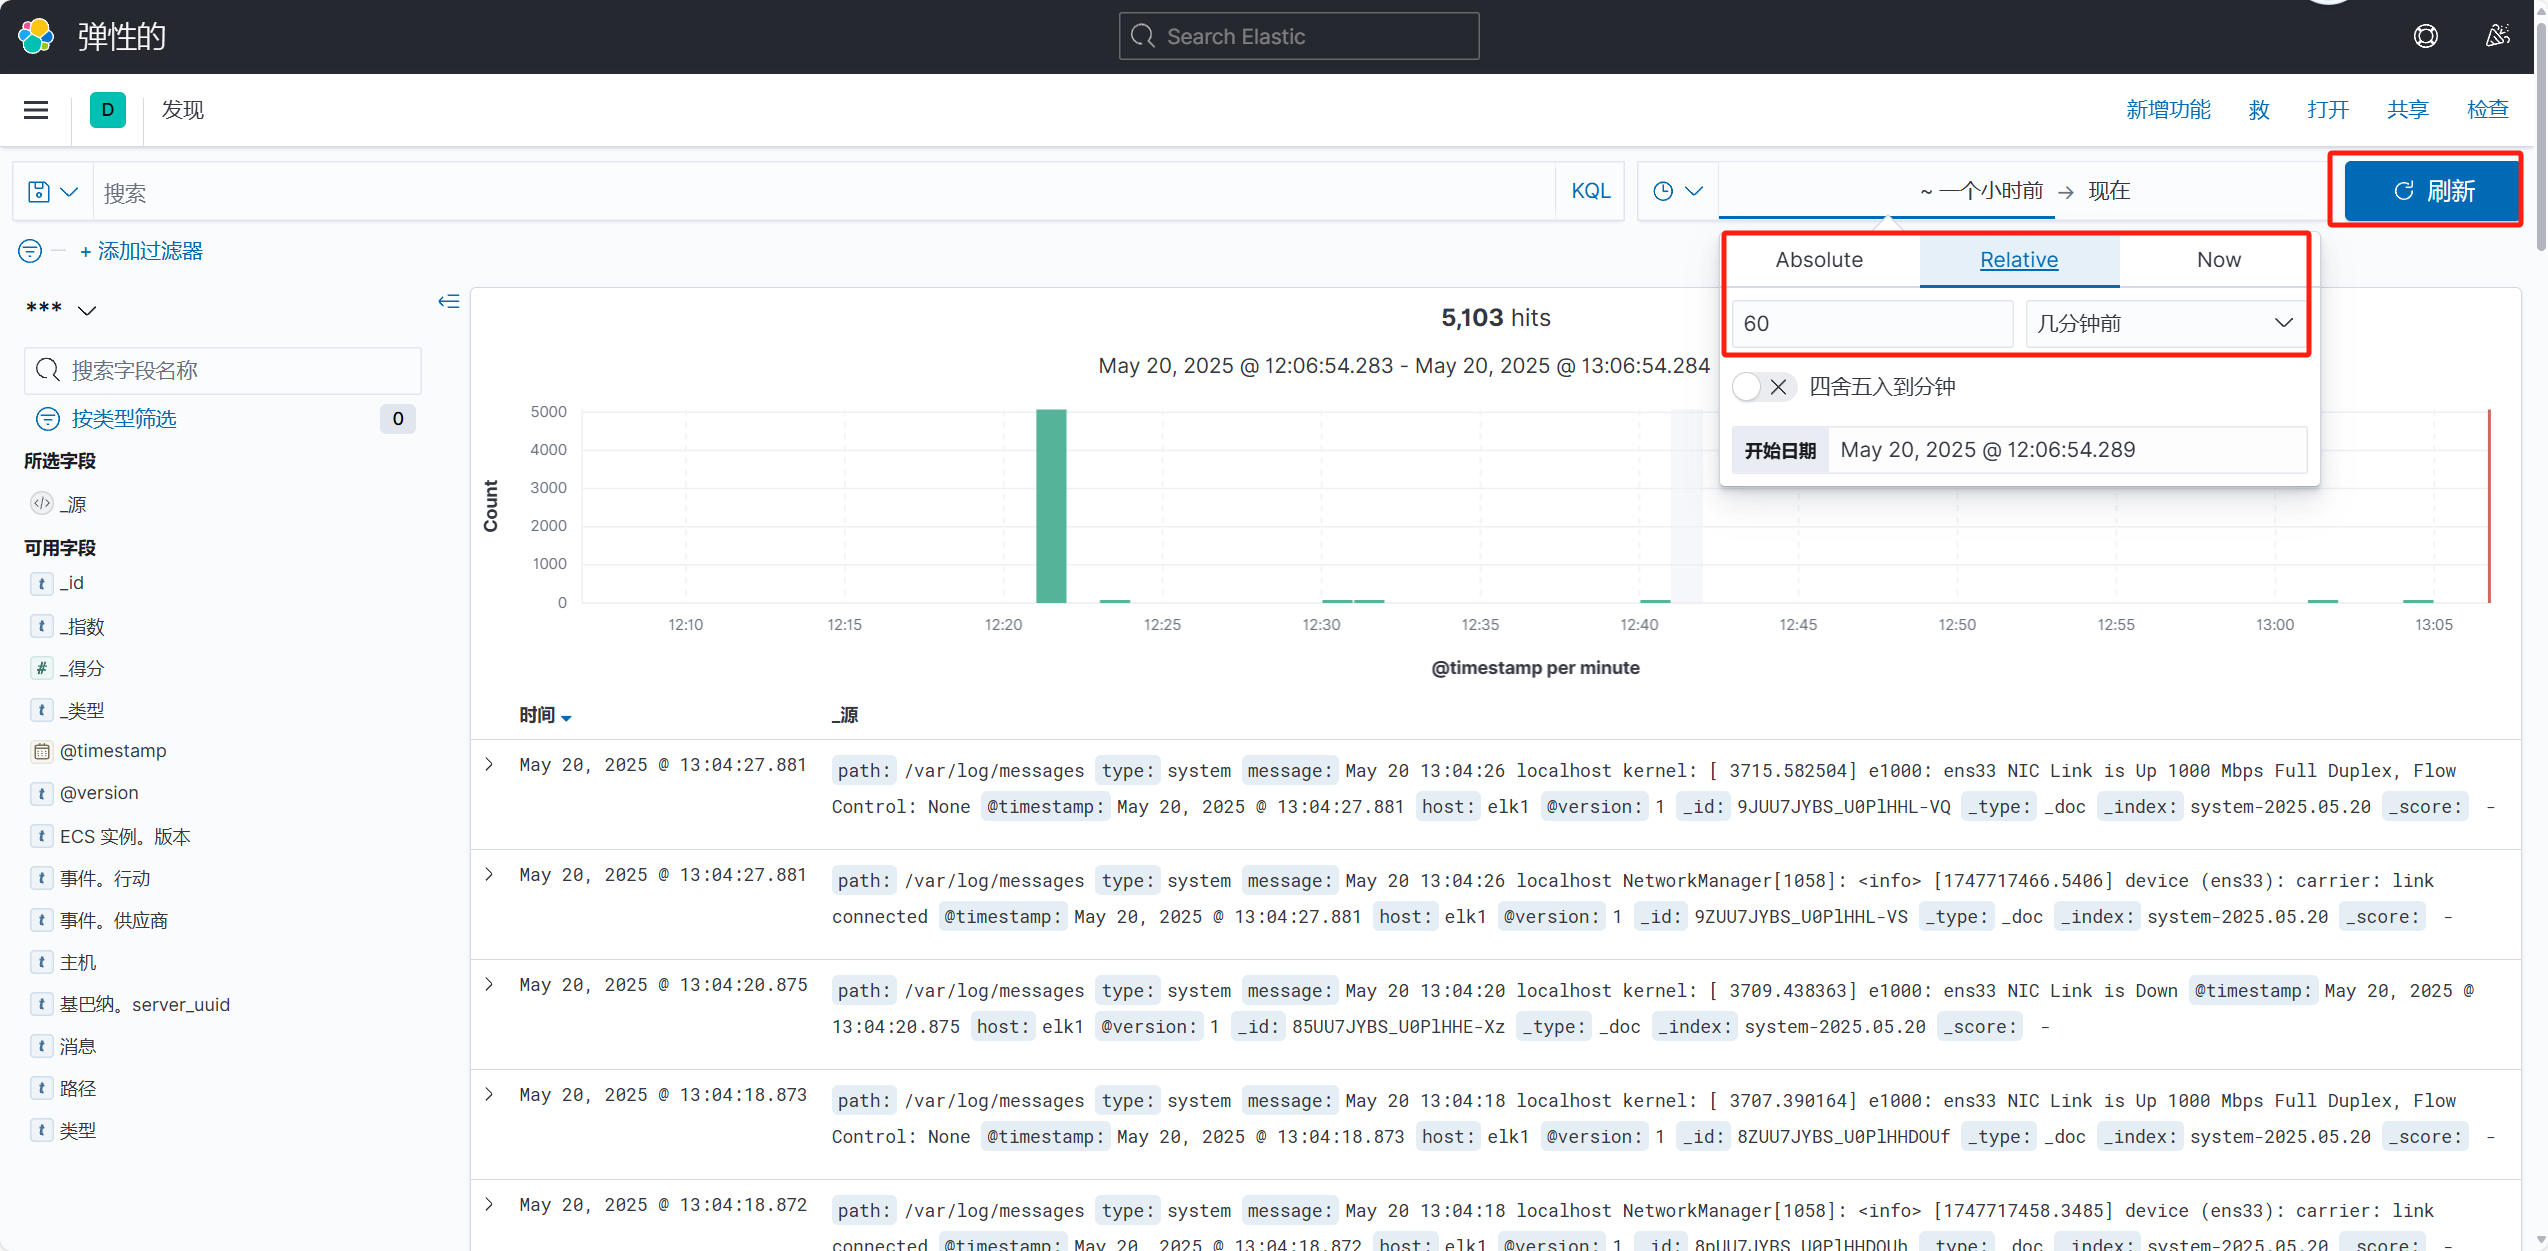2548x1251 pixels.
Task: Click the refresh button
Action: (2430, 190)
